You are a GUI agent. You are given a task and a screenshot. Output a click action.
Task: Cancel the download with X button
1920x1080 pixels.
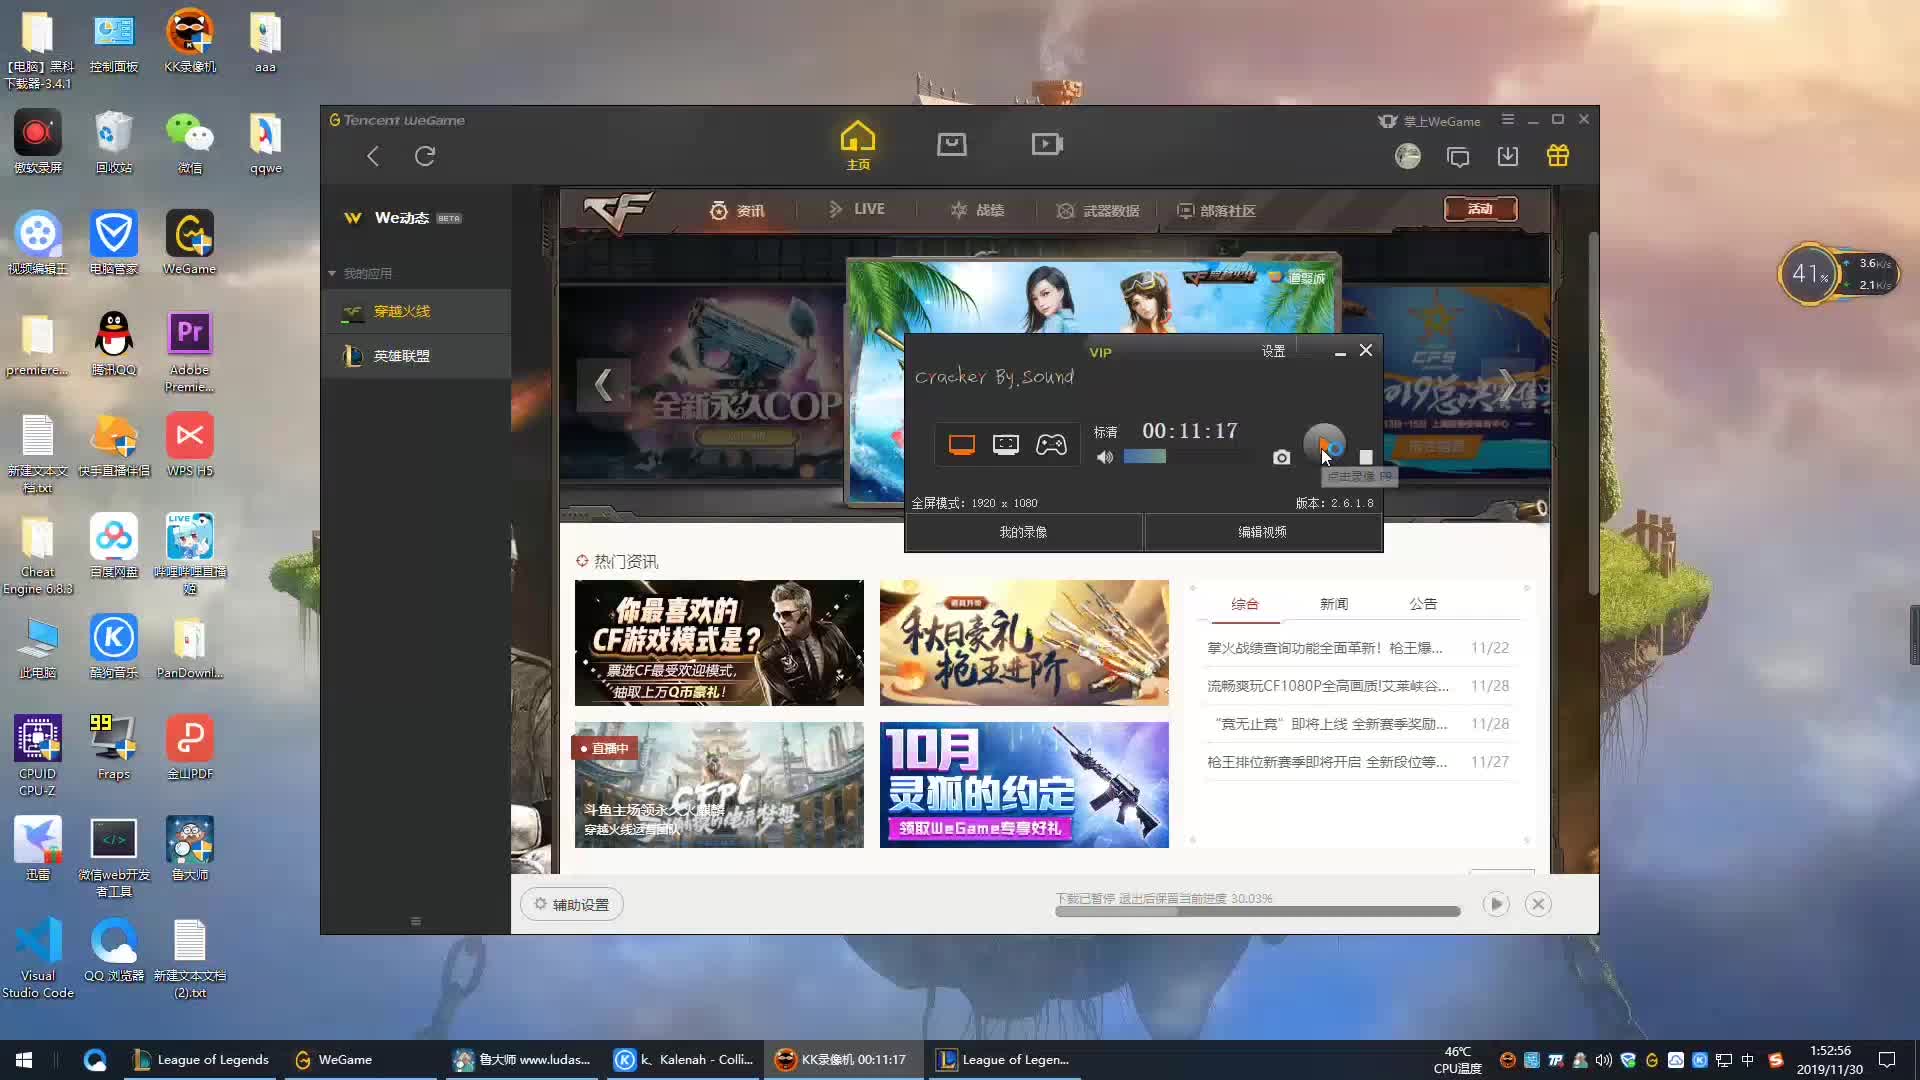1538,904
